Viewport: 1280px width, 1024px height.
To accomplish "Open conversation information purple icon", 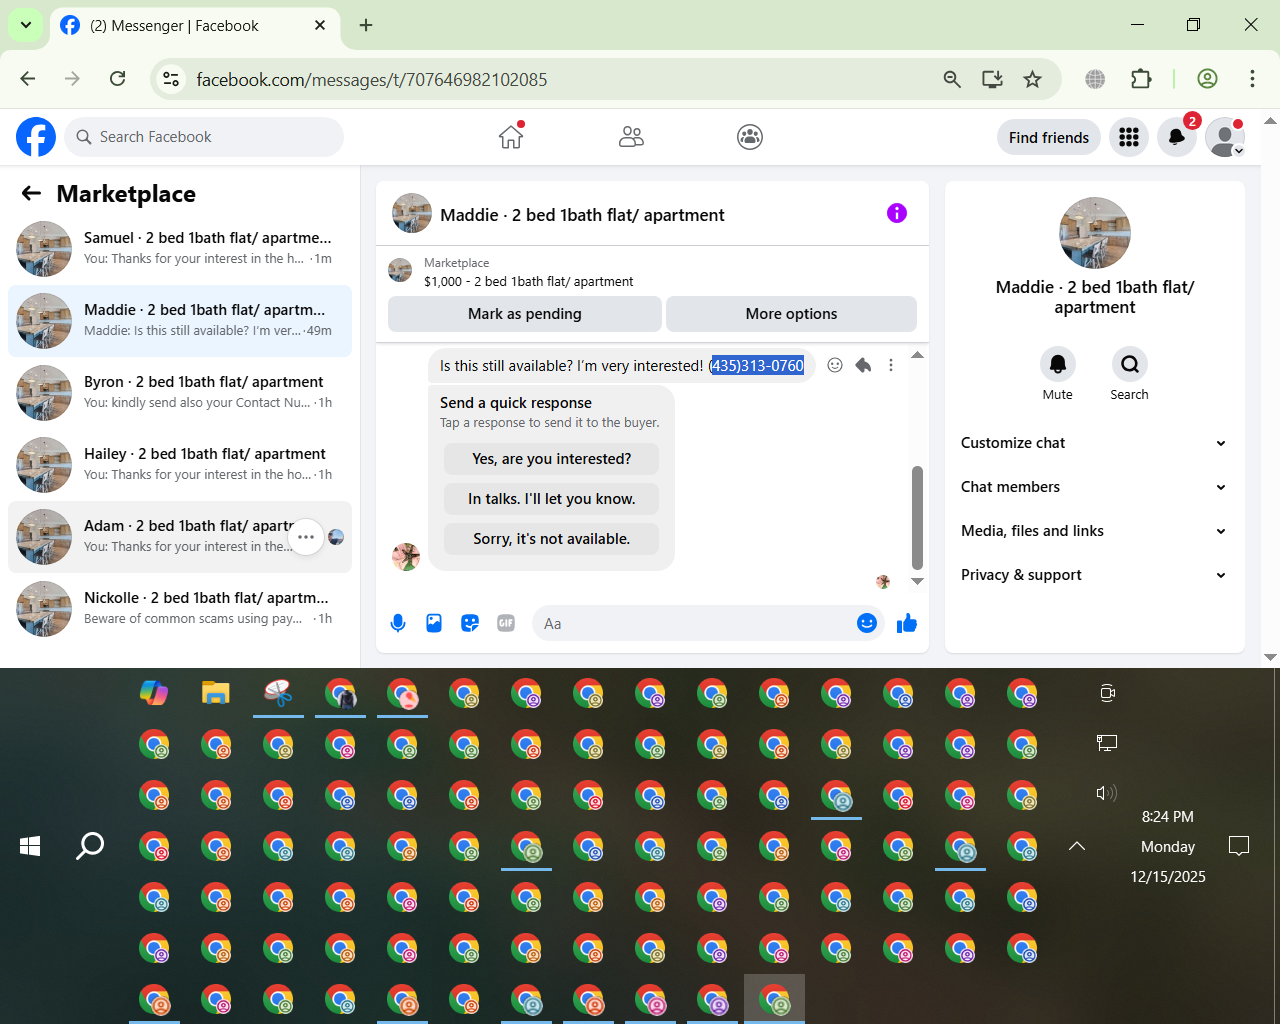I will [897, 213].
